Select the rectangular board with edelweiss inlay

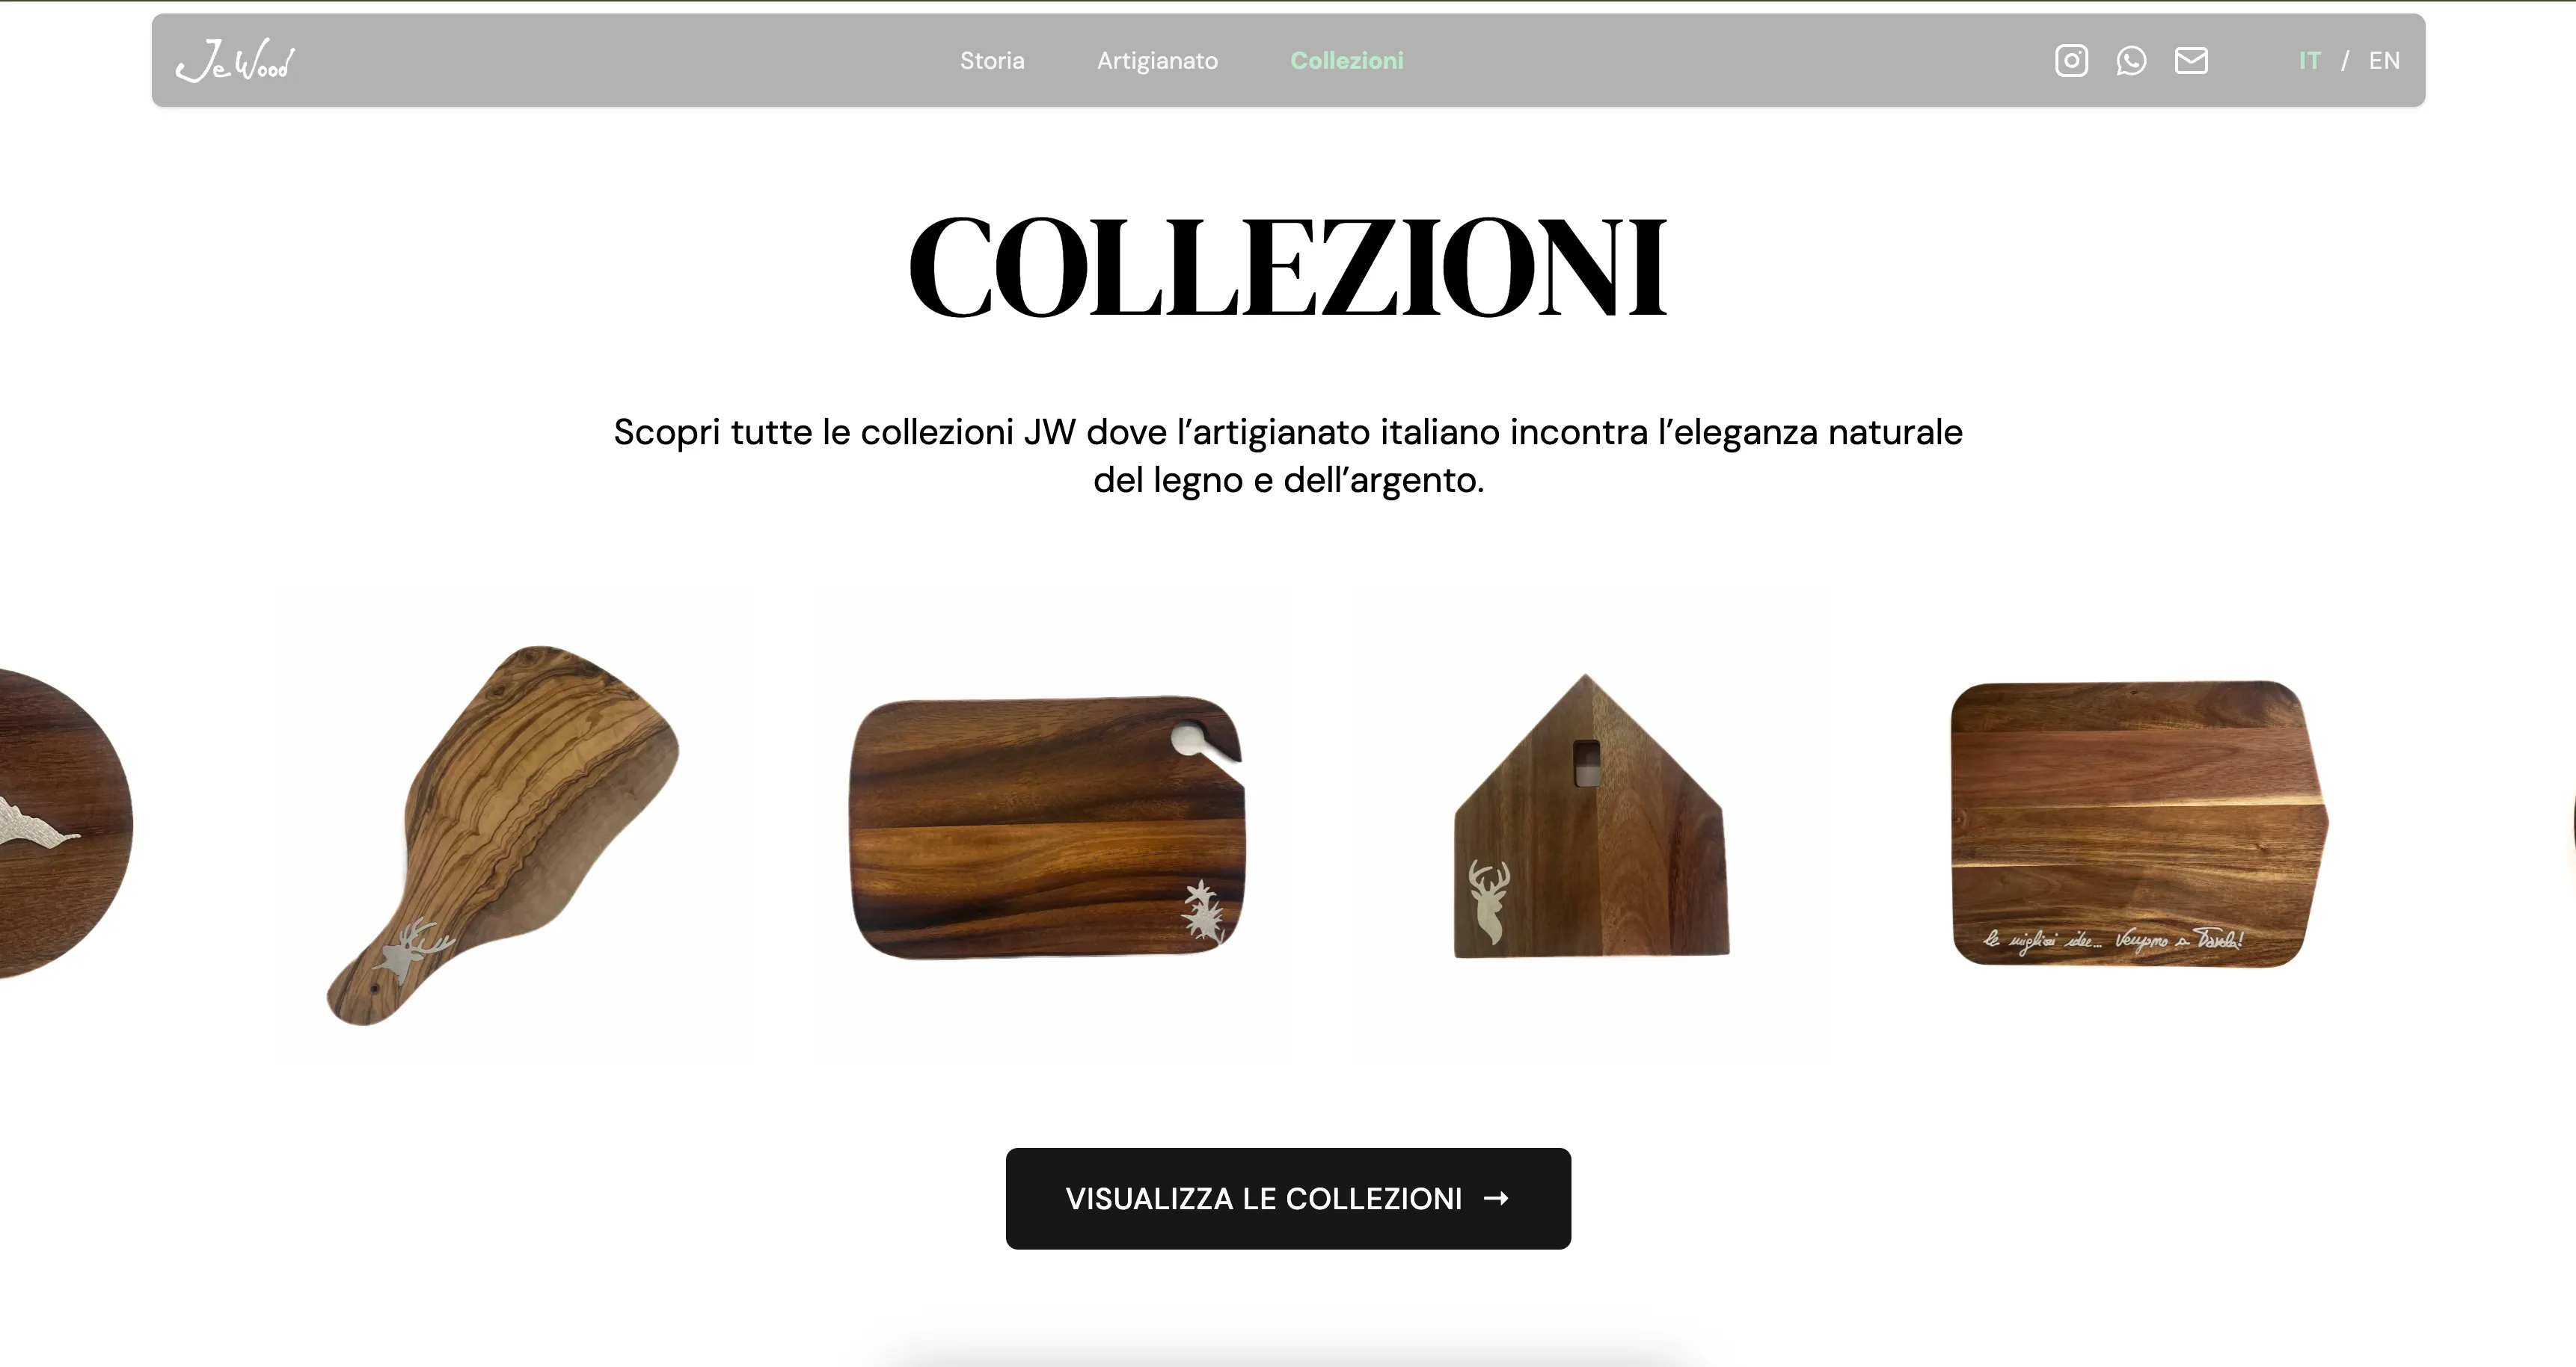pyautogui.click(x=1048, y=827)
